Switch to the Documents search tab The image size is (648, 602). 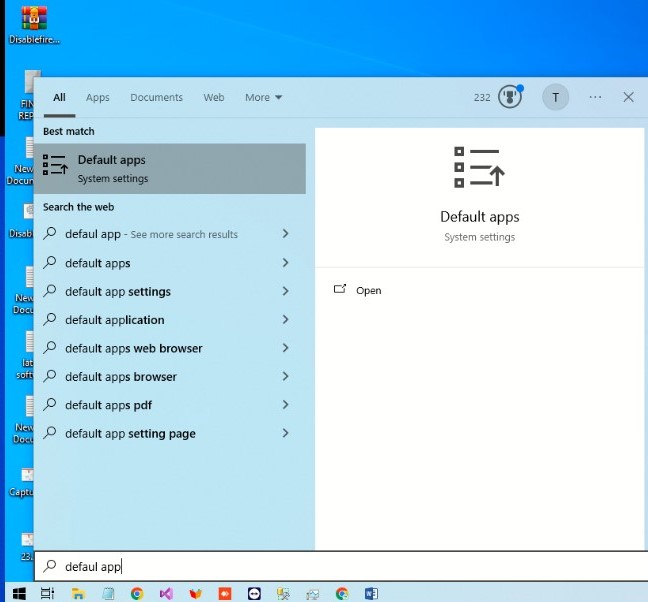[156, 98]
